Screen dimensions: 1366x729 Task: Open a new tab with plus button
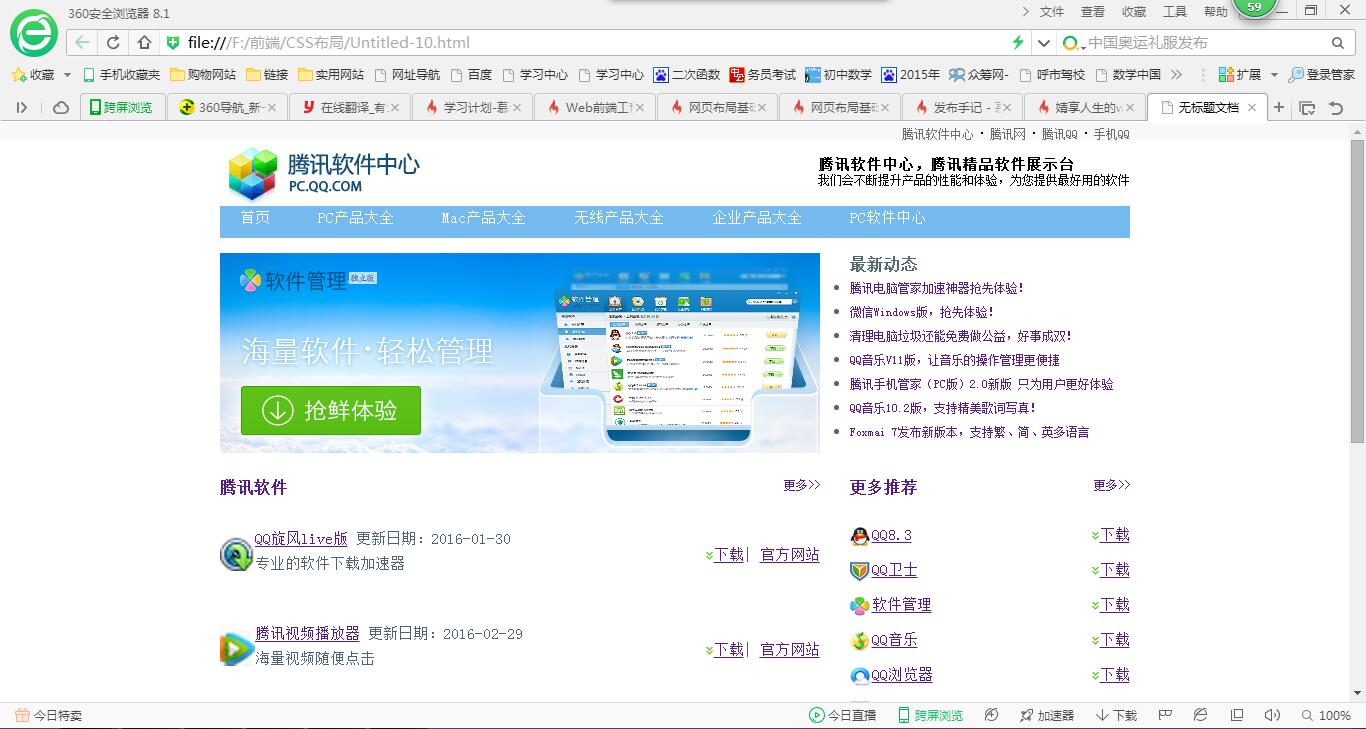1278,107
